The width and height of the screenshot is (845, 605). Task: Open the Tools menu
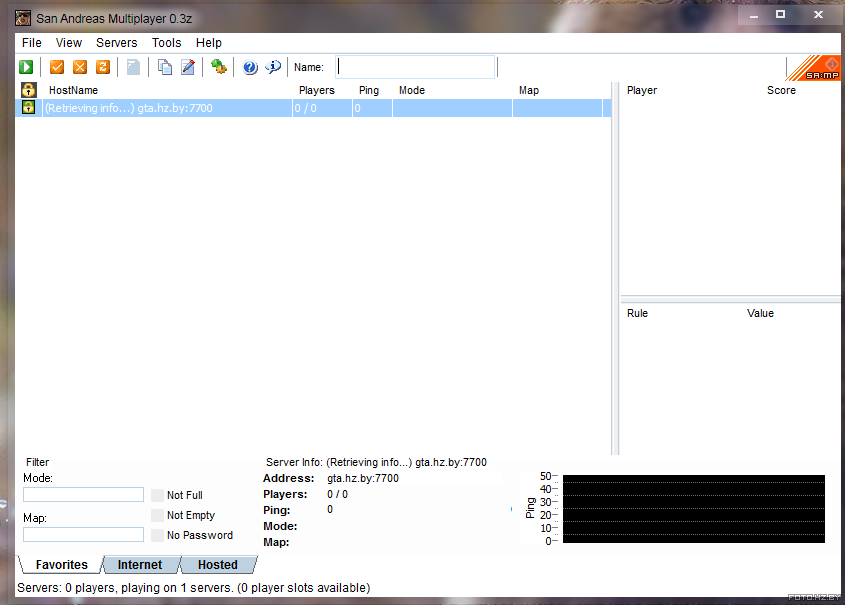(167, 43)
